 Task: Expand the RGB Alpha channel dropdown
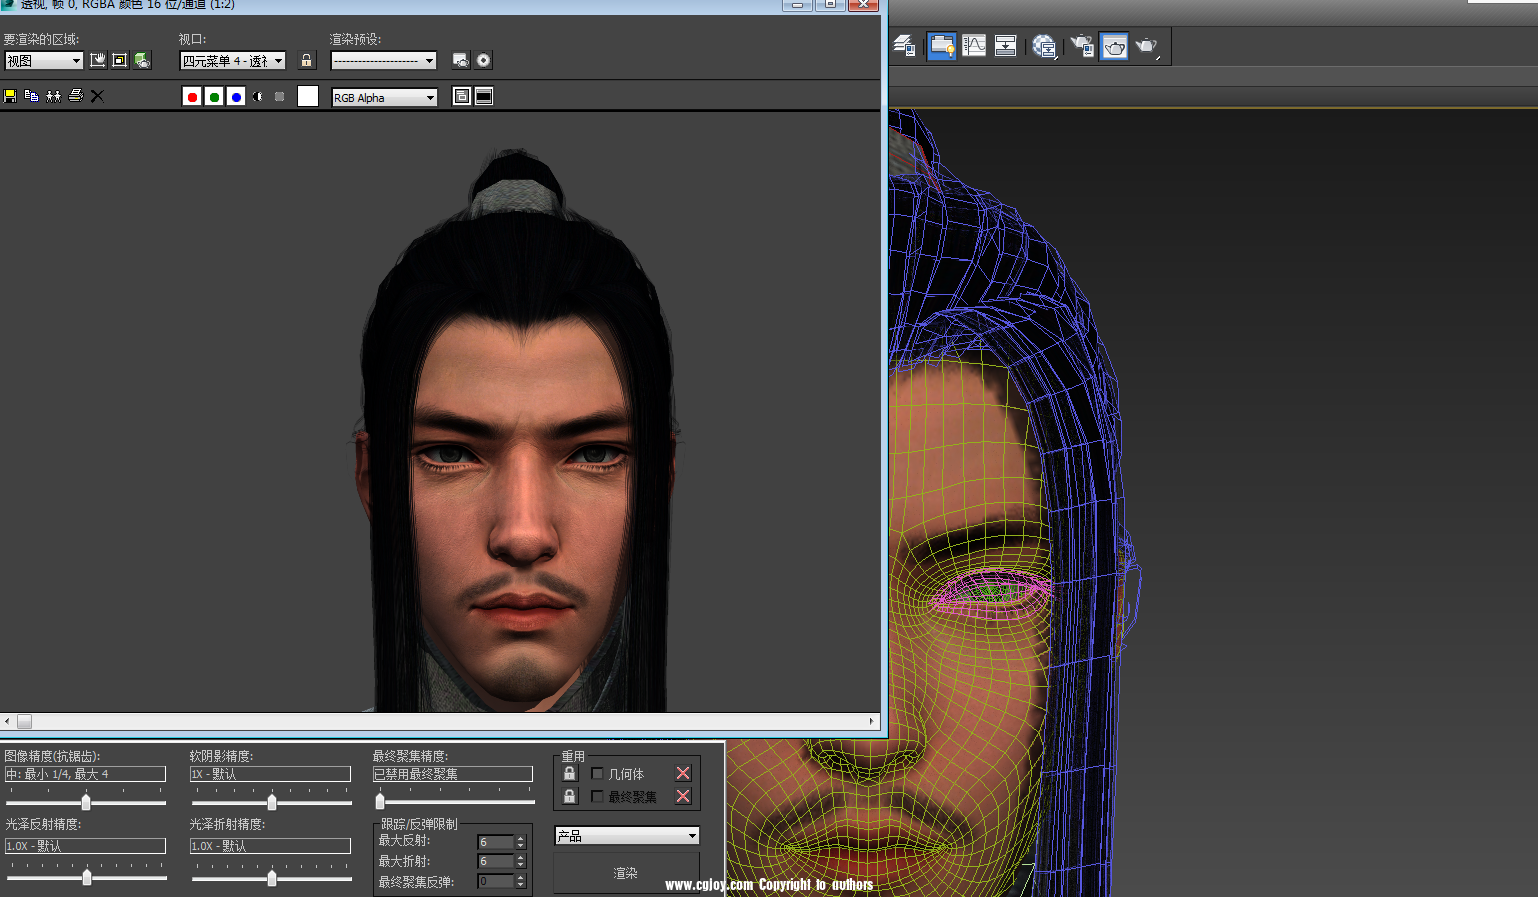[x=385, y=97]
